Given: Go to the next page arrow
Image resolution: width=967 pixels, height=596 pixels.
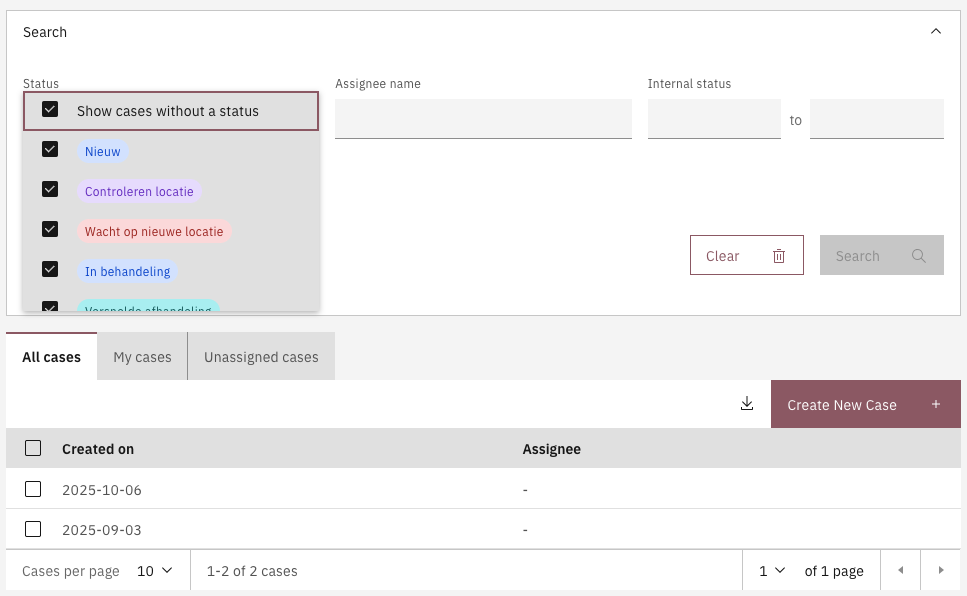Looking at the screenshot, I should click(x=940, y=571).
